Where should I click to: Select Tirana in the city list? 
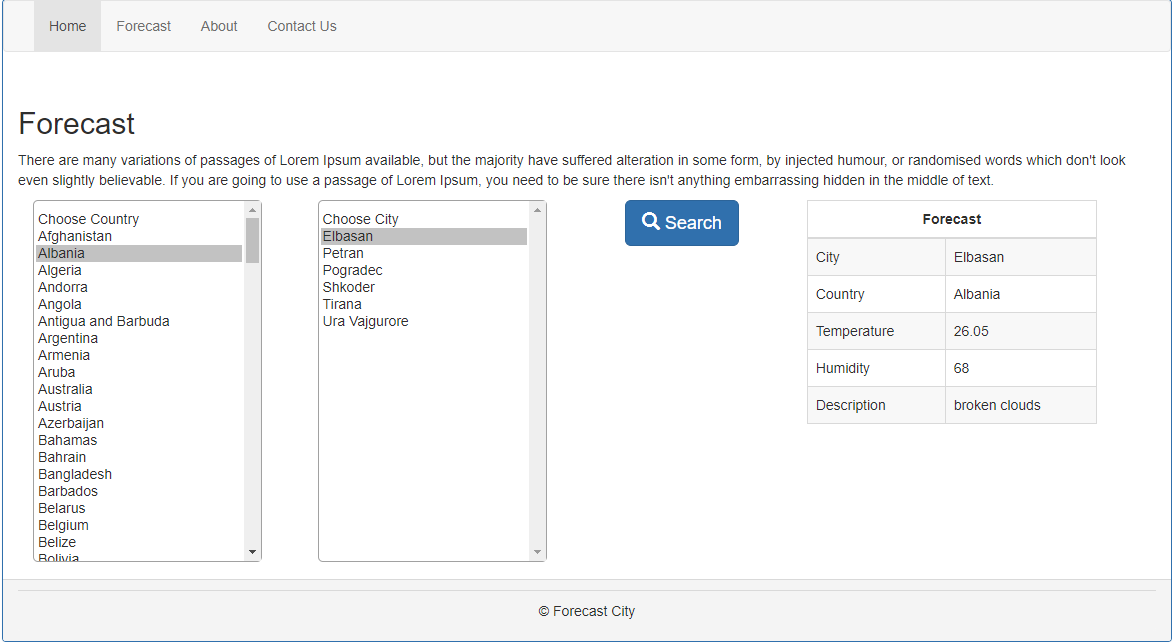pos(342,304)
